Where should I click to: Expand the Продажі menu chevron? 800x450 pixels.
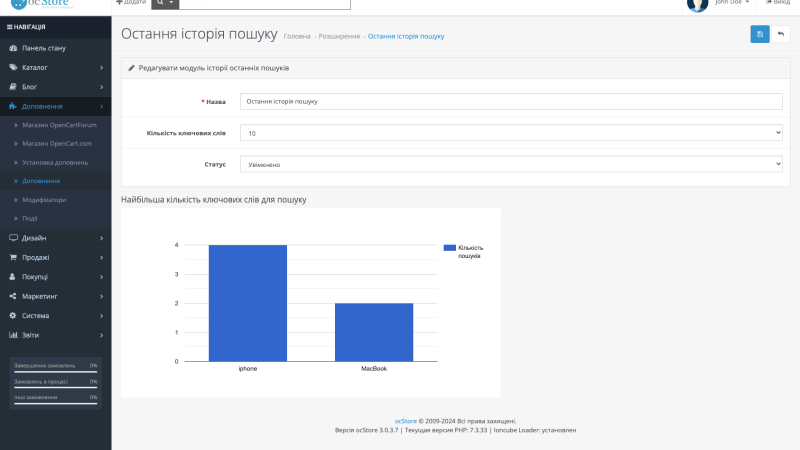click(102, 257)
